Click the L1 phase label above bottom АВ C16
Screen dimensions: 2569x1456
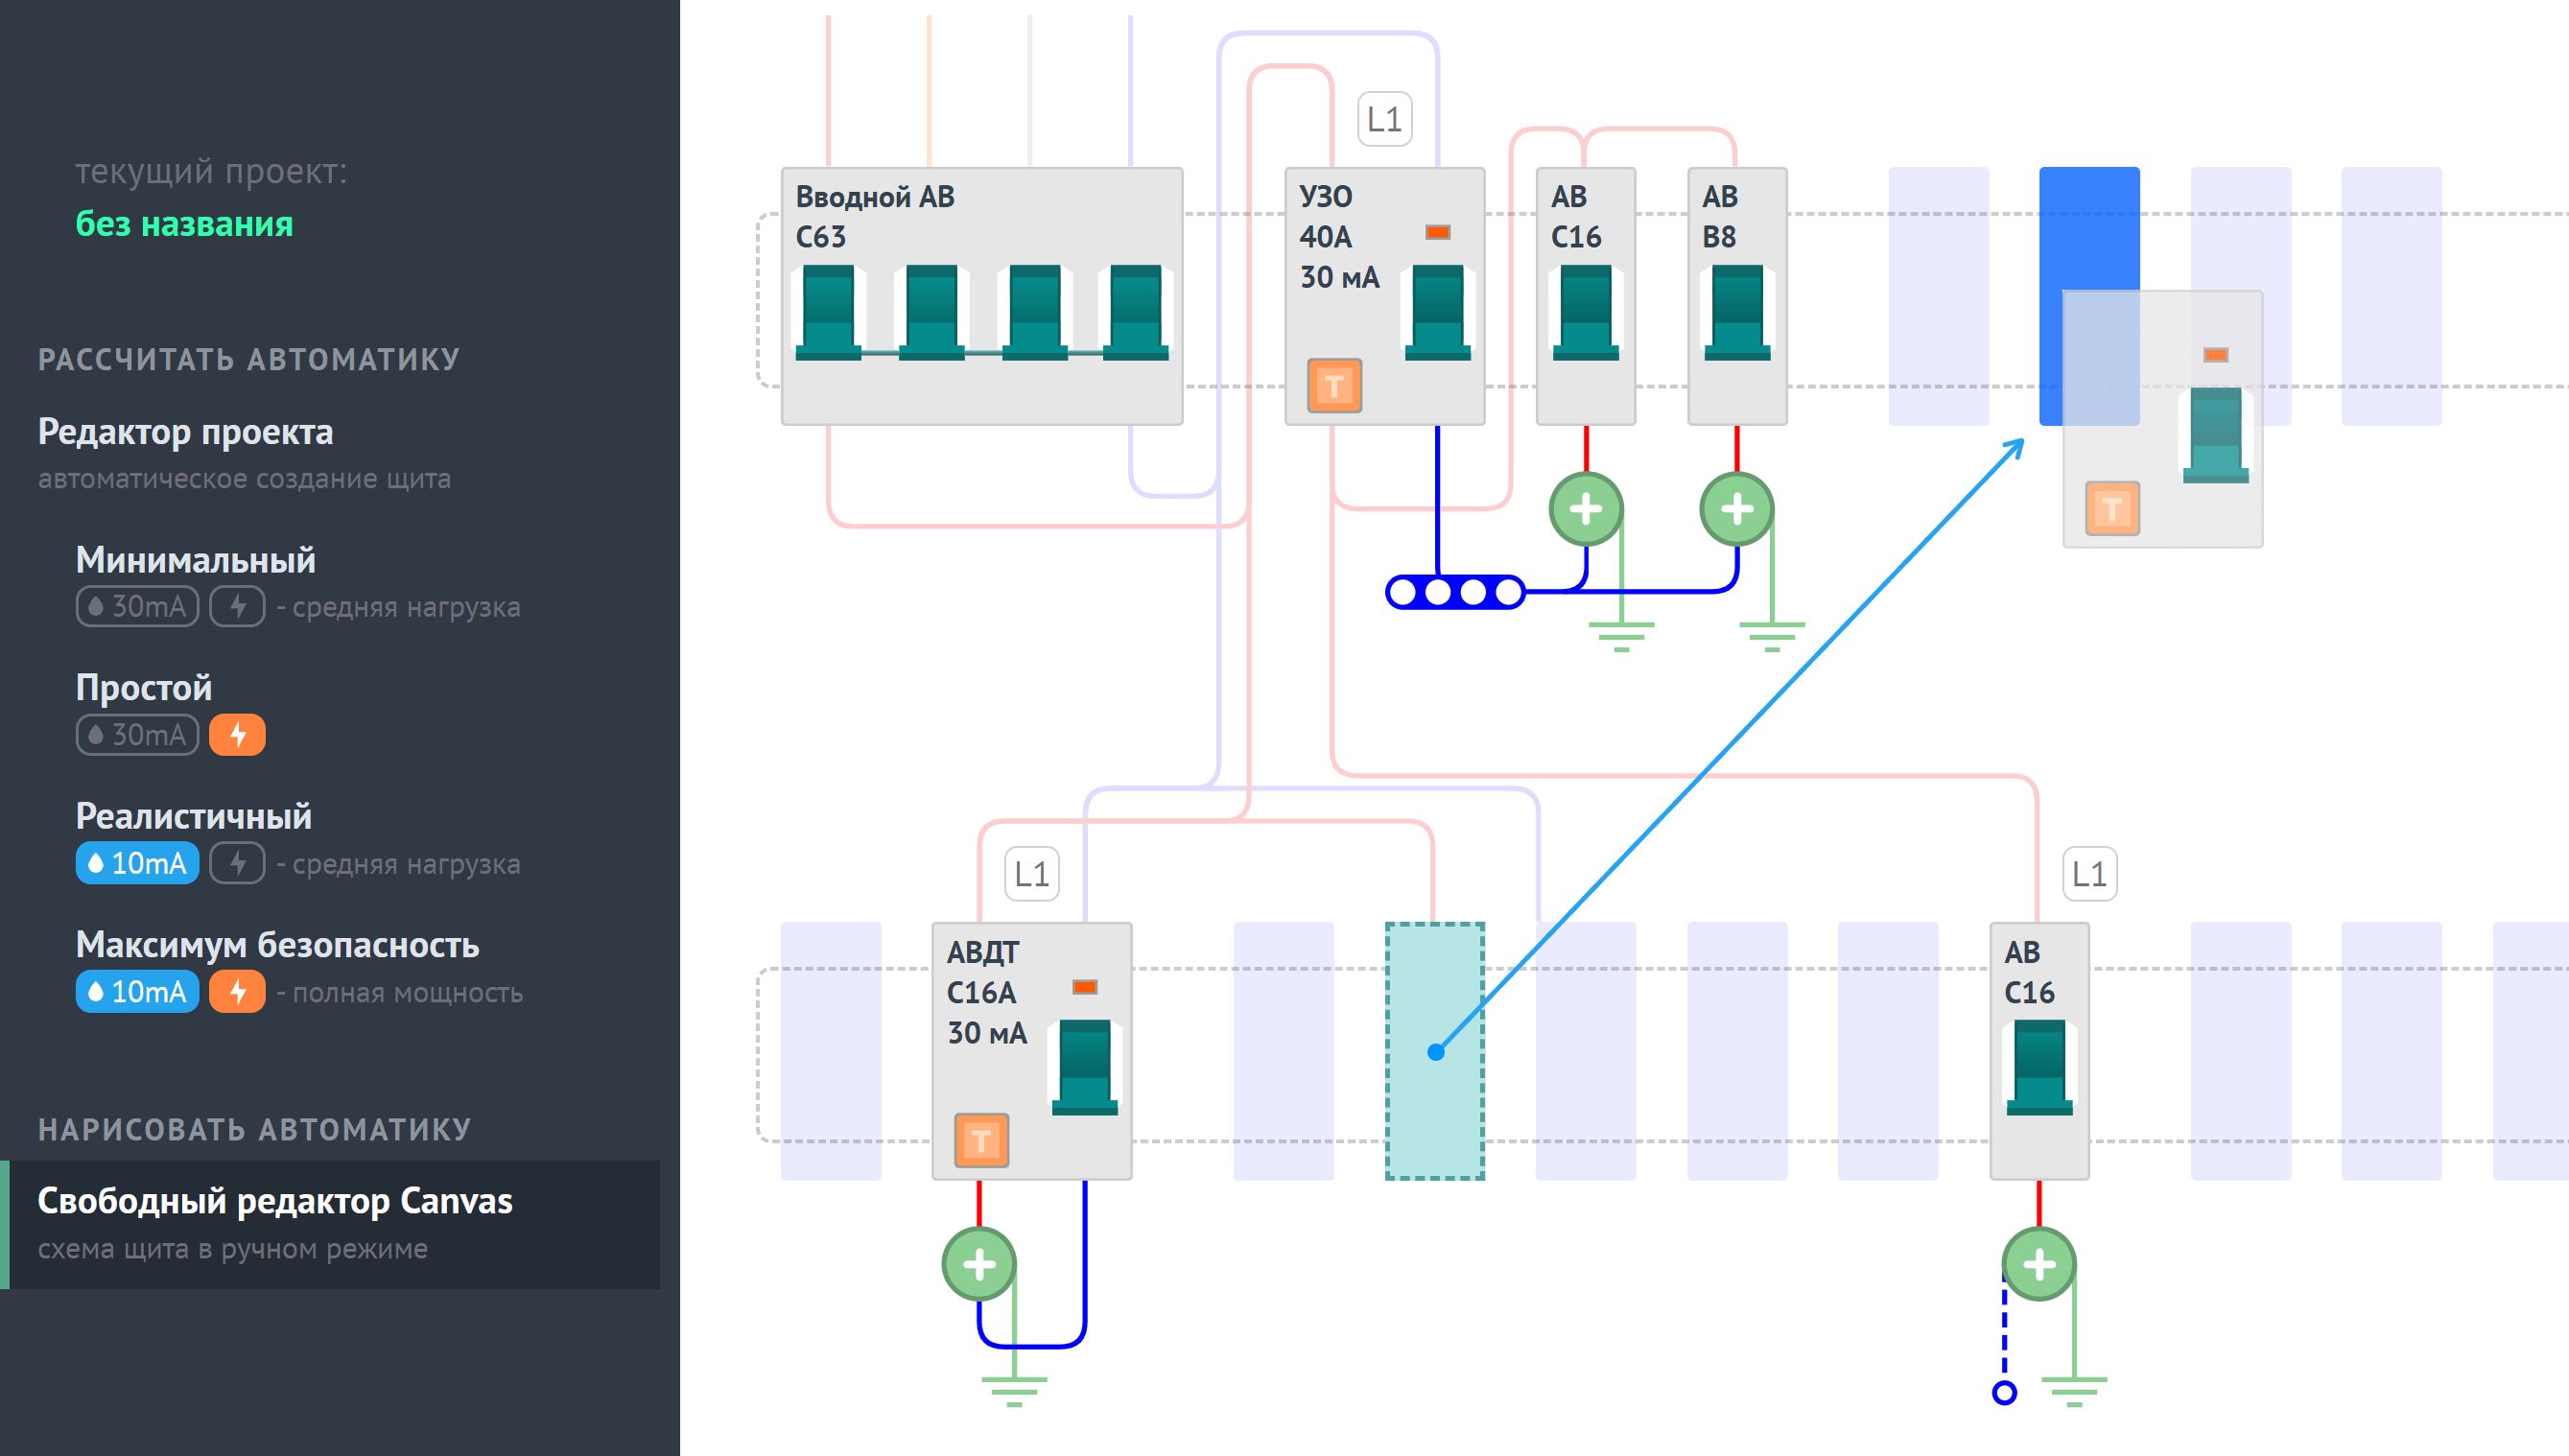coord(2089,874)
